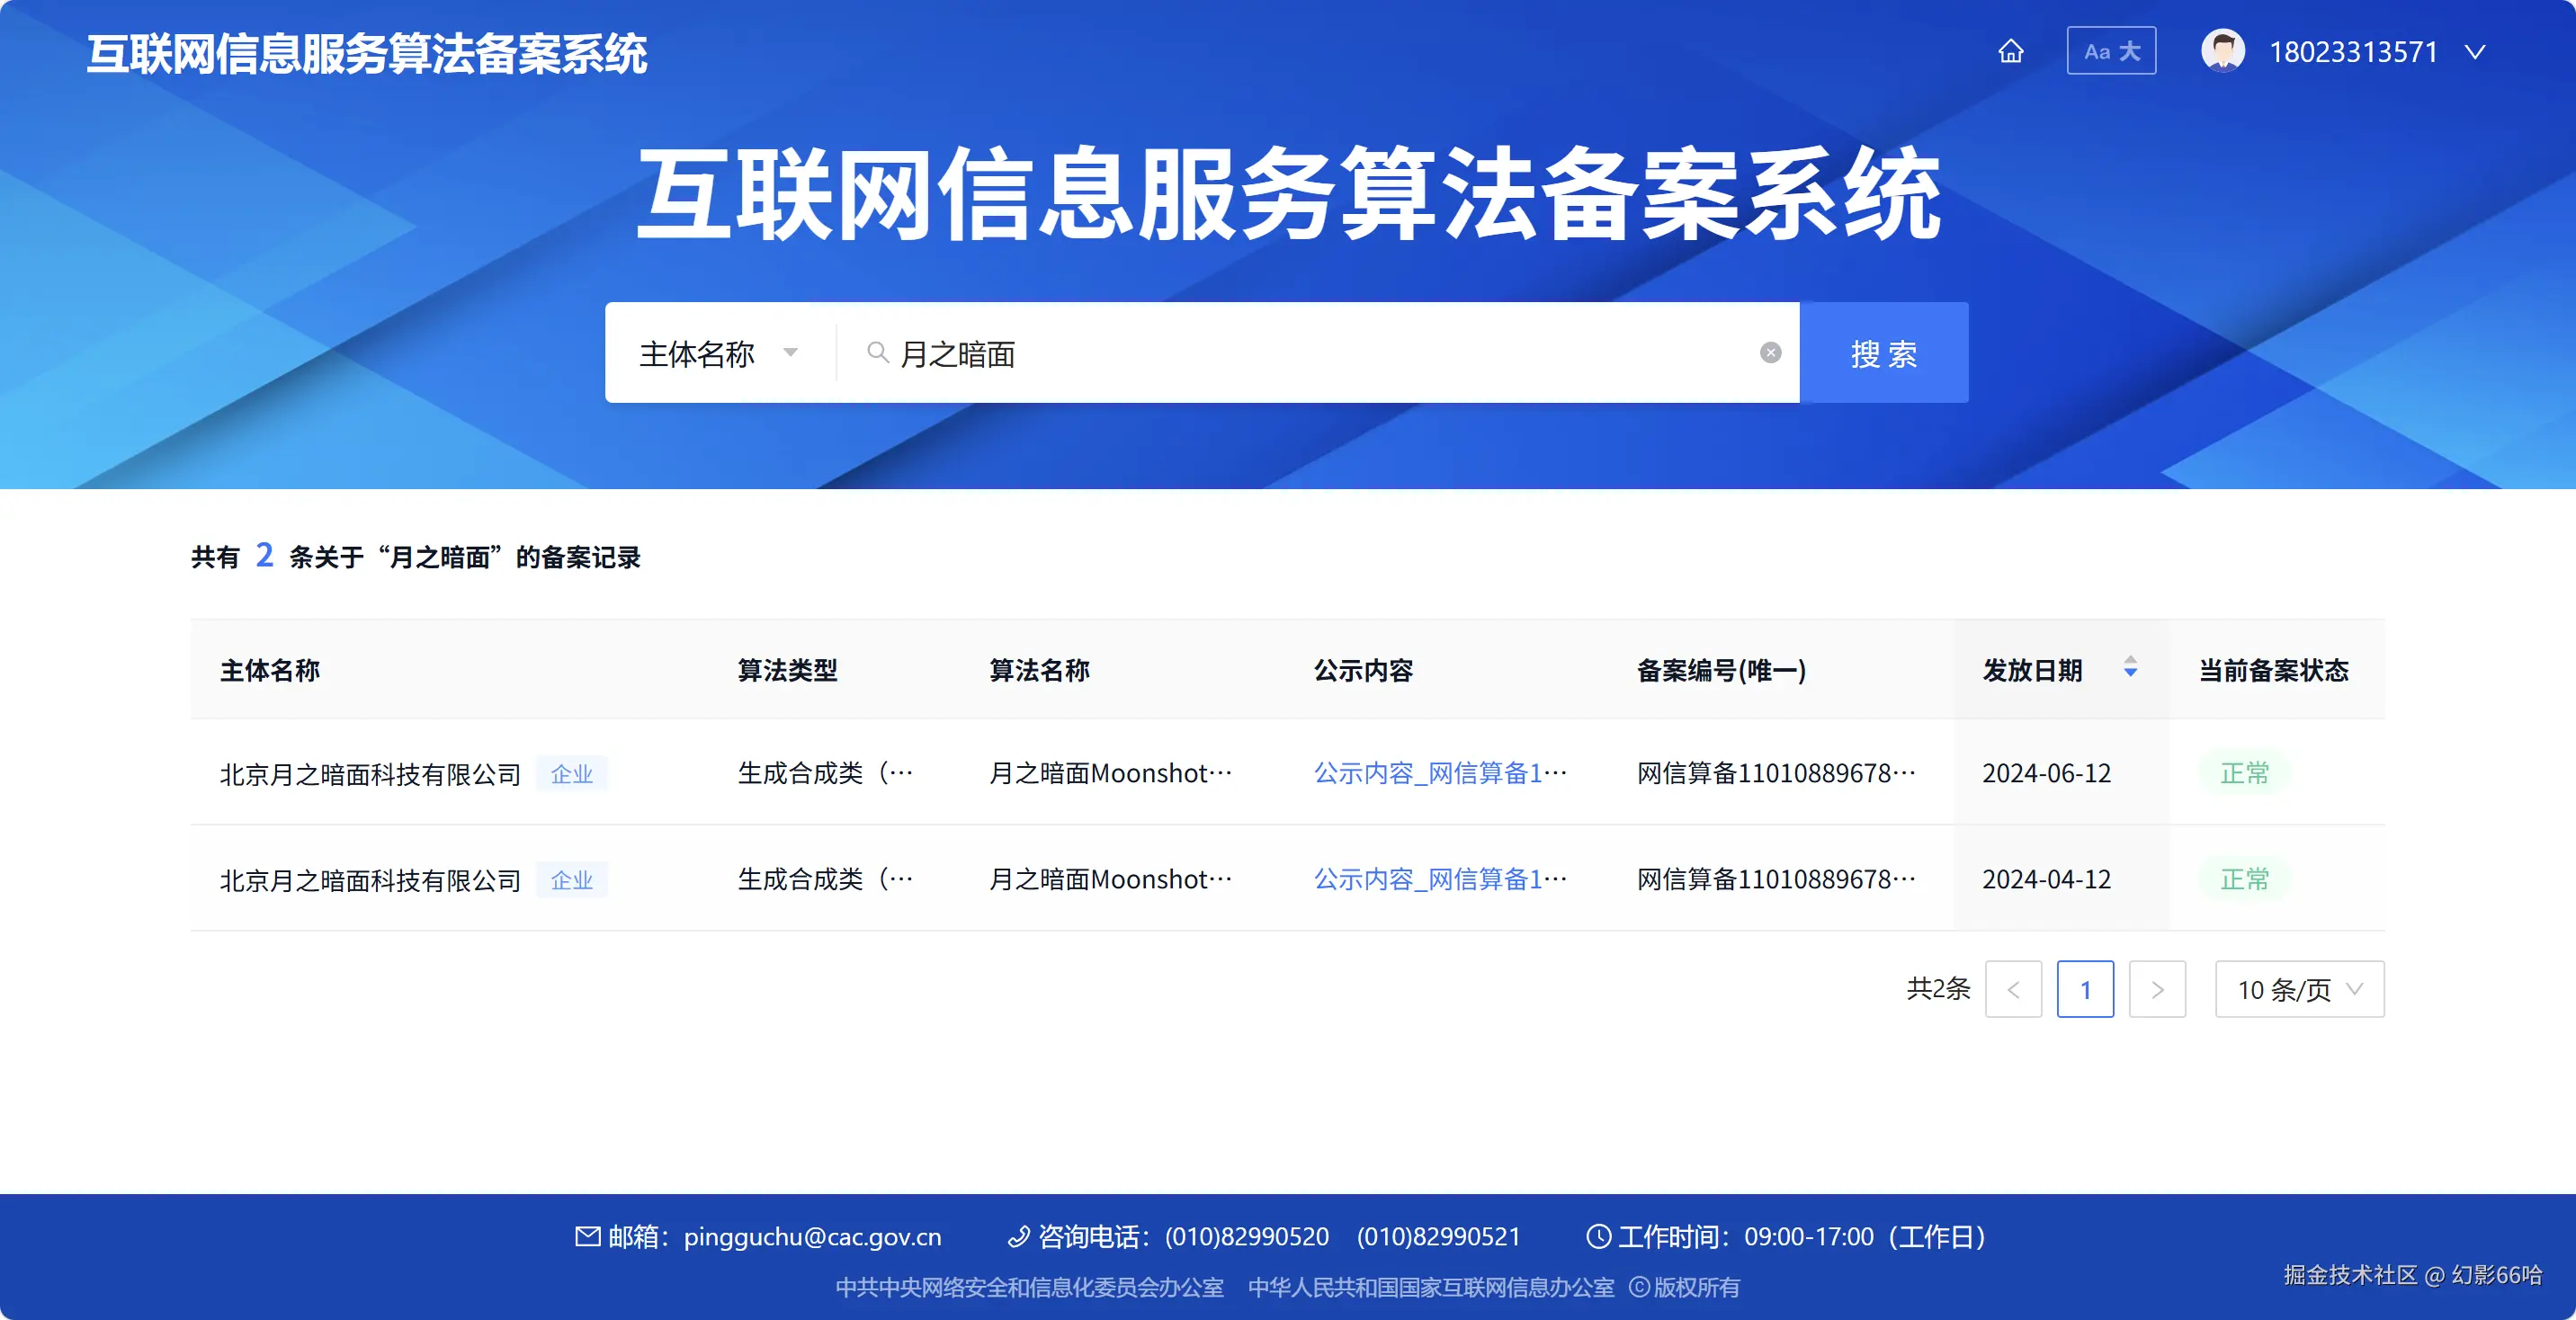The width and height of the screenshot is (2576, 1320).
Task: Click the phone icon in footer
Action: (x=1018, y=1237)
